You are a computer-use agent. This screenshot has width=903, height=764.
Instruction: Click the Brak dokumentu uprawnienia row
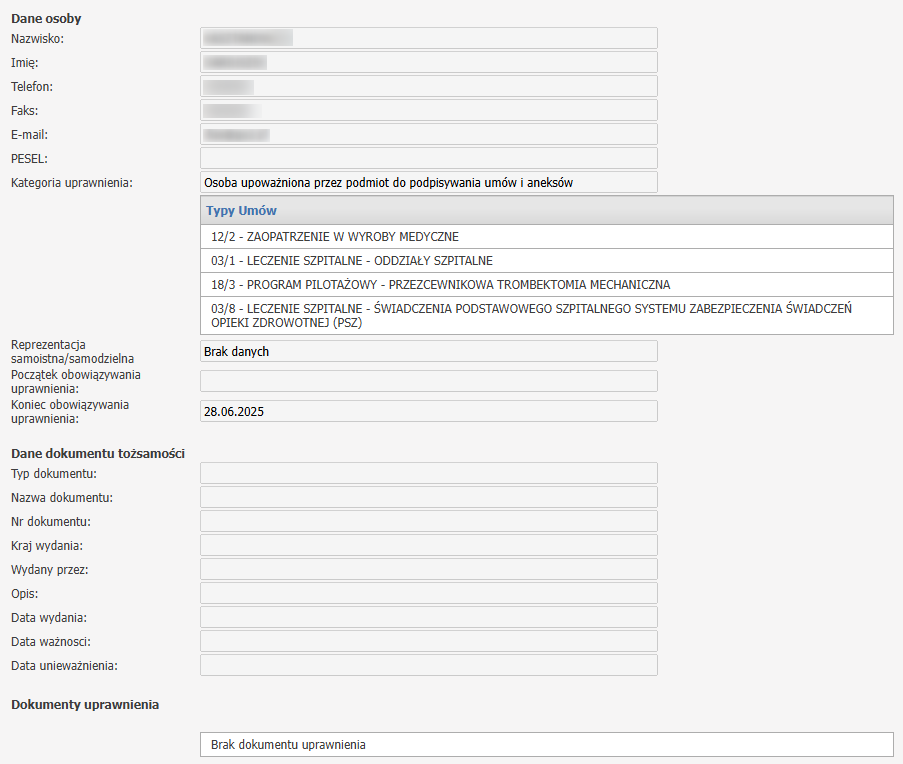point(546,745)
